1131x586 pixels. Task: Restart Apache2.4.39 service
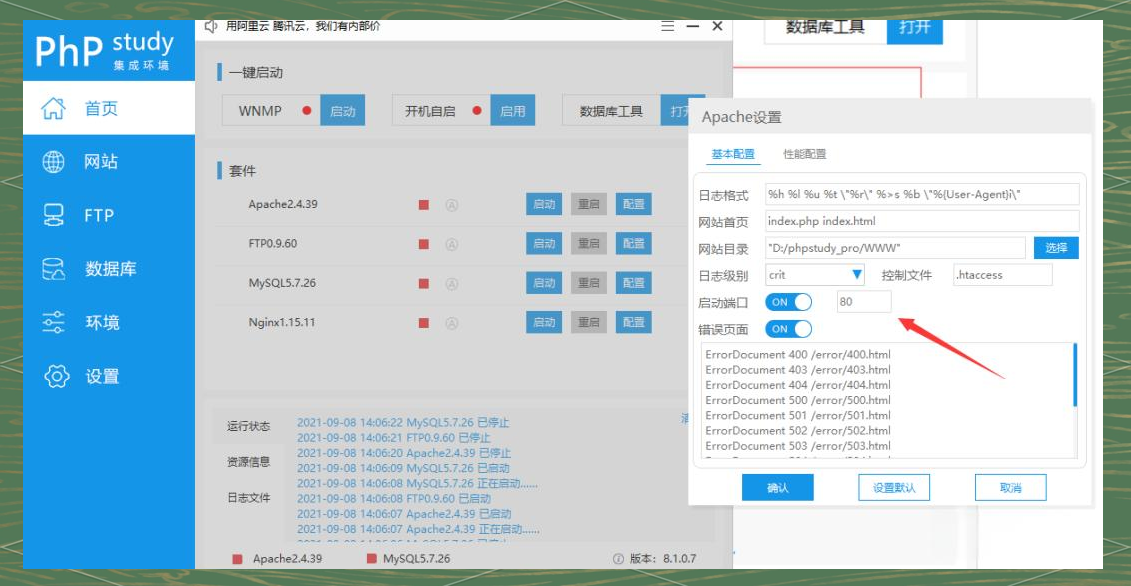[589, 204]
